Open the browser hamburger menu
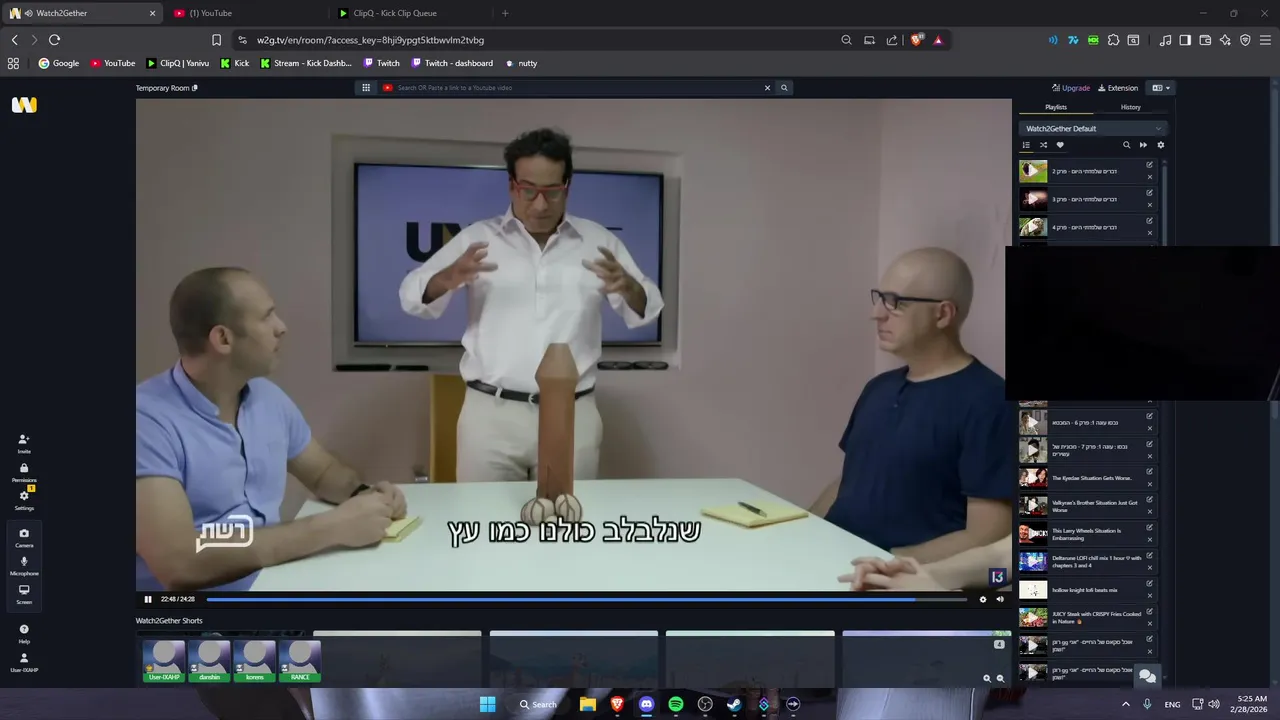The image size is (1280, 720). pos(1265,40)
